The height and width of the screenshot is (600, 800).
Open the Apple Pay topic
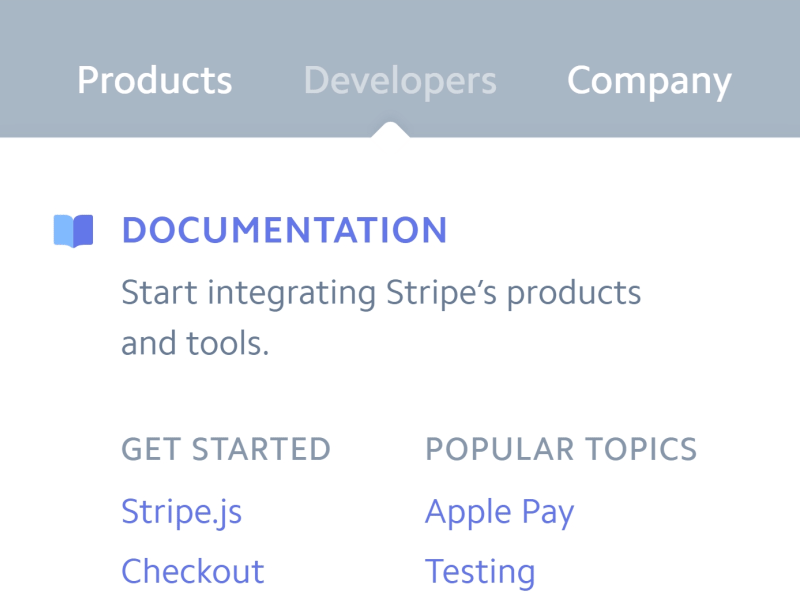(499, 512)
